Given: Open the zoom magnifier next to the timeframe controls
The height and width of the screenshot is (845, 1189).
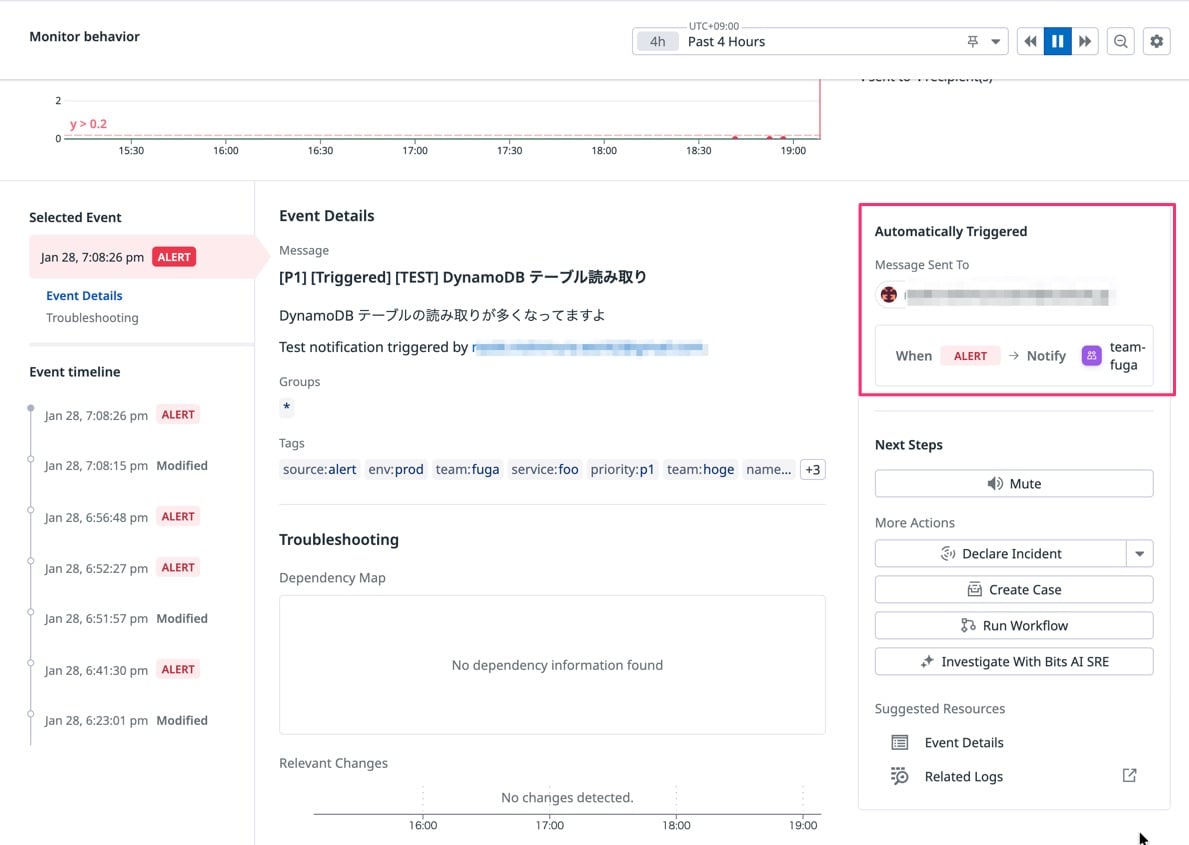Looking at the screenshot, I should (x=1120, y=41).
